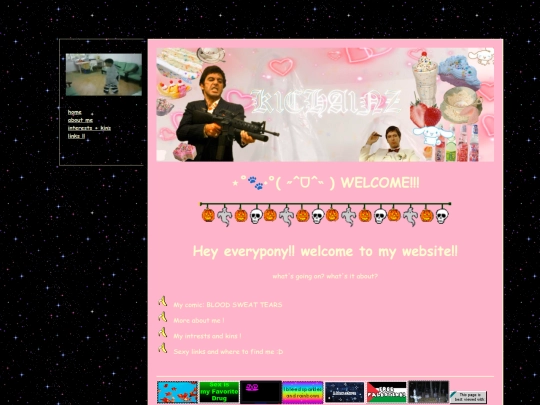Open interests + kins sidebar link

[89, 128]
